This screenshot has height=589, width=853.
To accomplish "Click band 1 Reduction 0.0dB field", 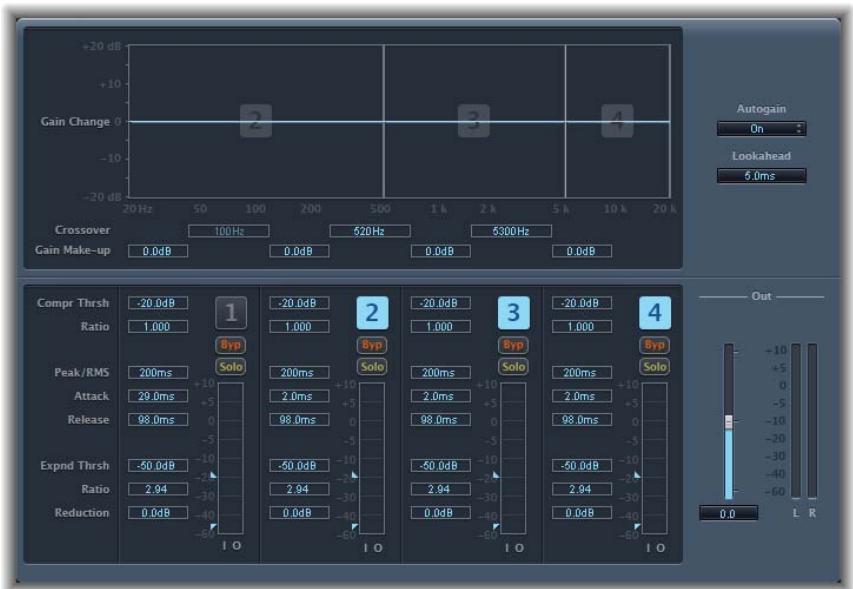I will click(158, 513).
